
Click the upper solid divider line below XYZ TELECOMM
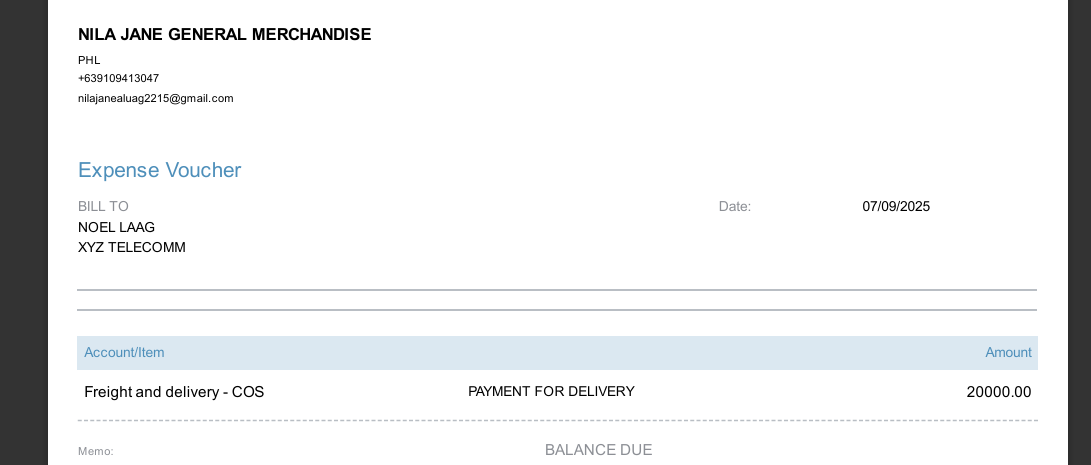(556, 290)
